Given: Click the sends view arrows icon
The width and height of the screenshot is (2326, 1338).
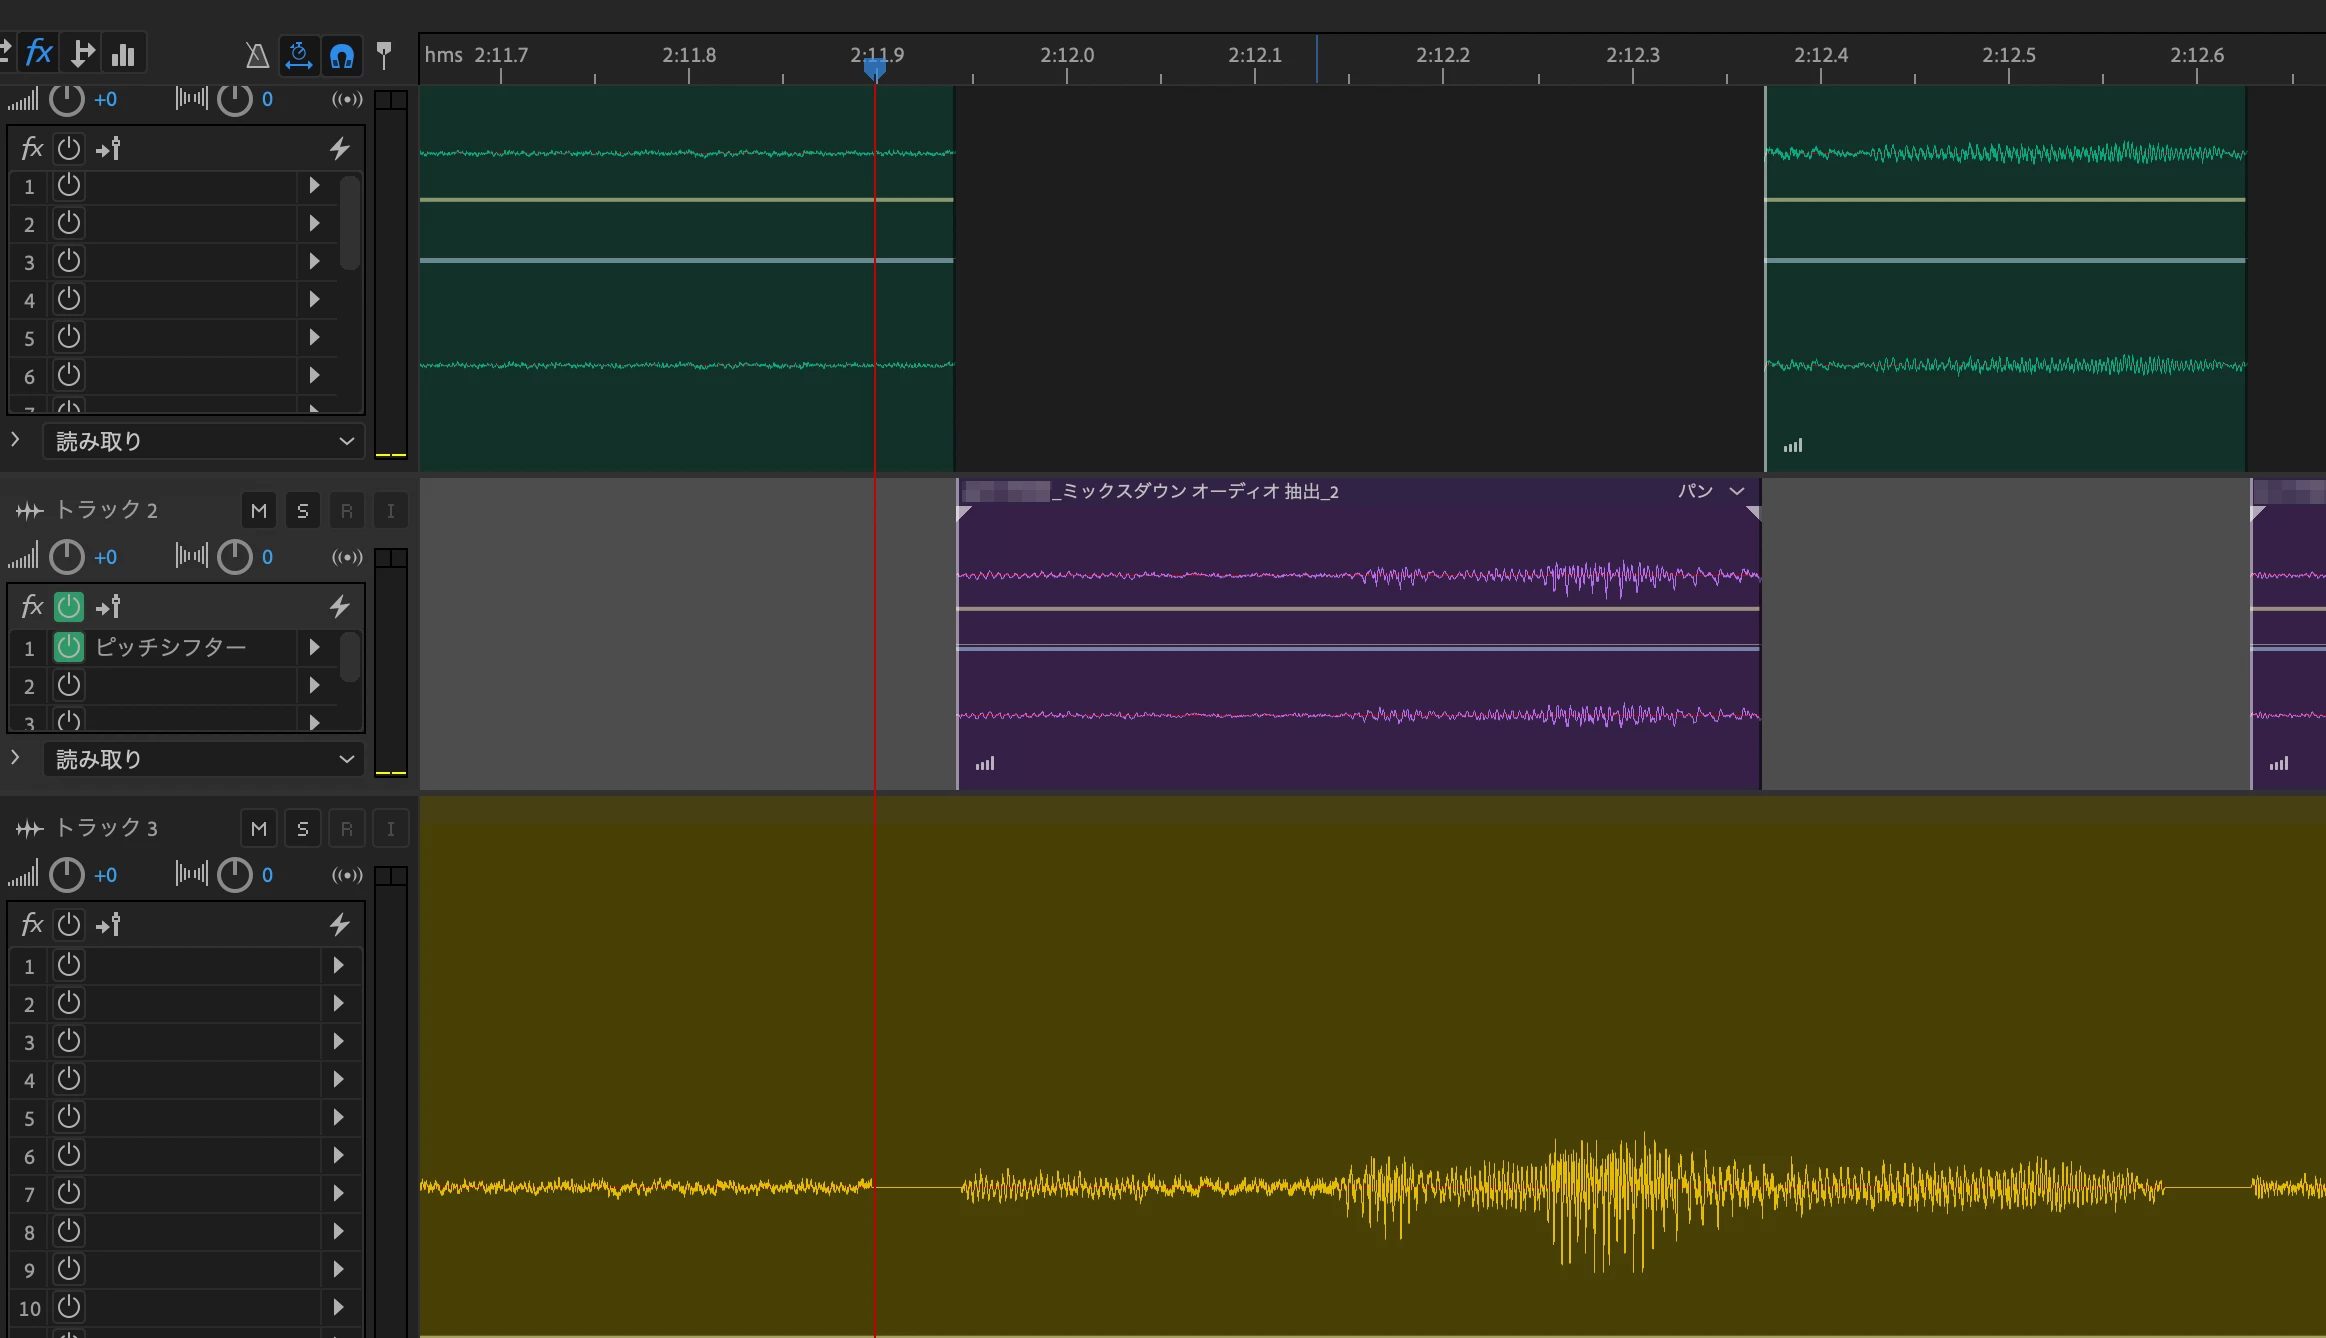Looking at the screenshot, I should point(82,53).
